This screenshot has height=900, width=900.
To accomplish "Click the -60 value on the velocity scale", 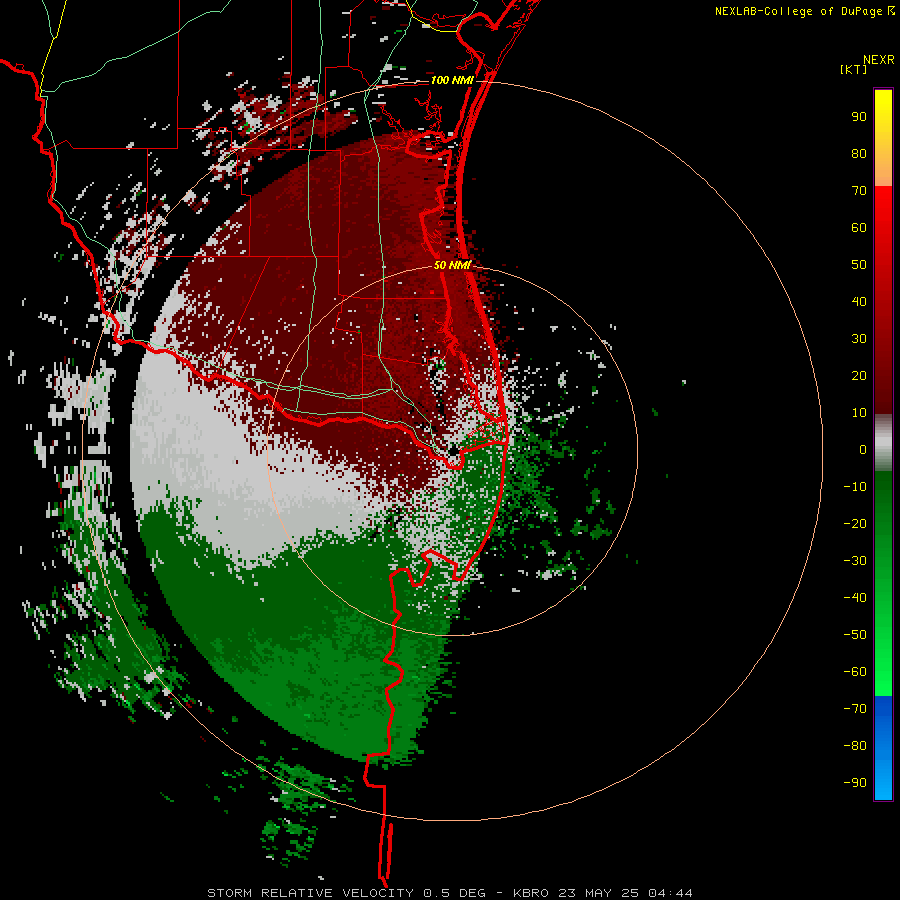I will click(x=855, y=672).
